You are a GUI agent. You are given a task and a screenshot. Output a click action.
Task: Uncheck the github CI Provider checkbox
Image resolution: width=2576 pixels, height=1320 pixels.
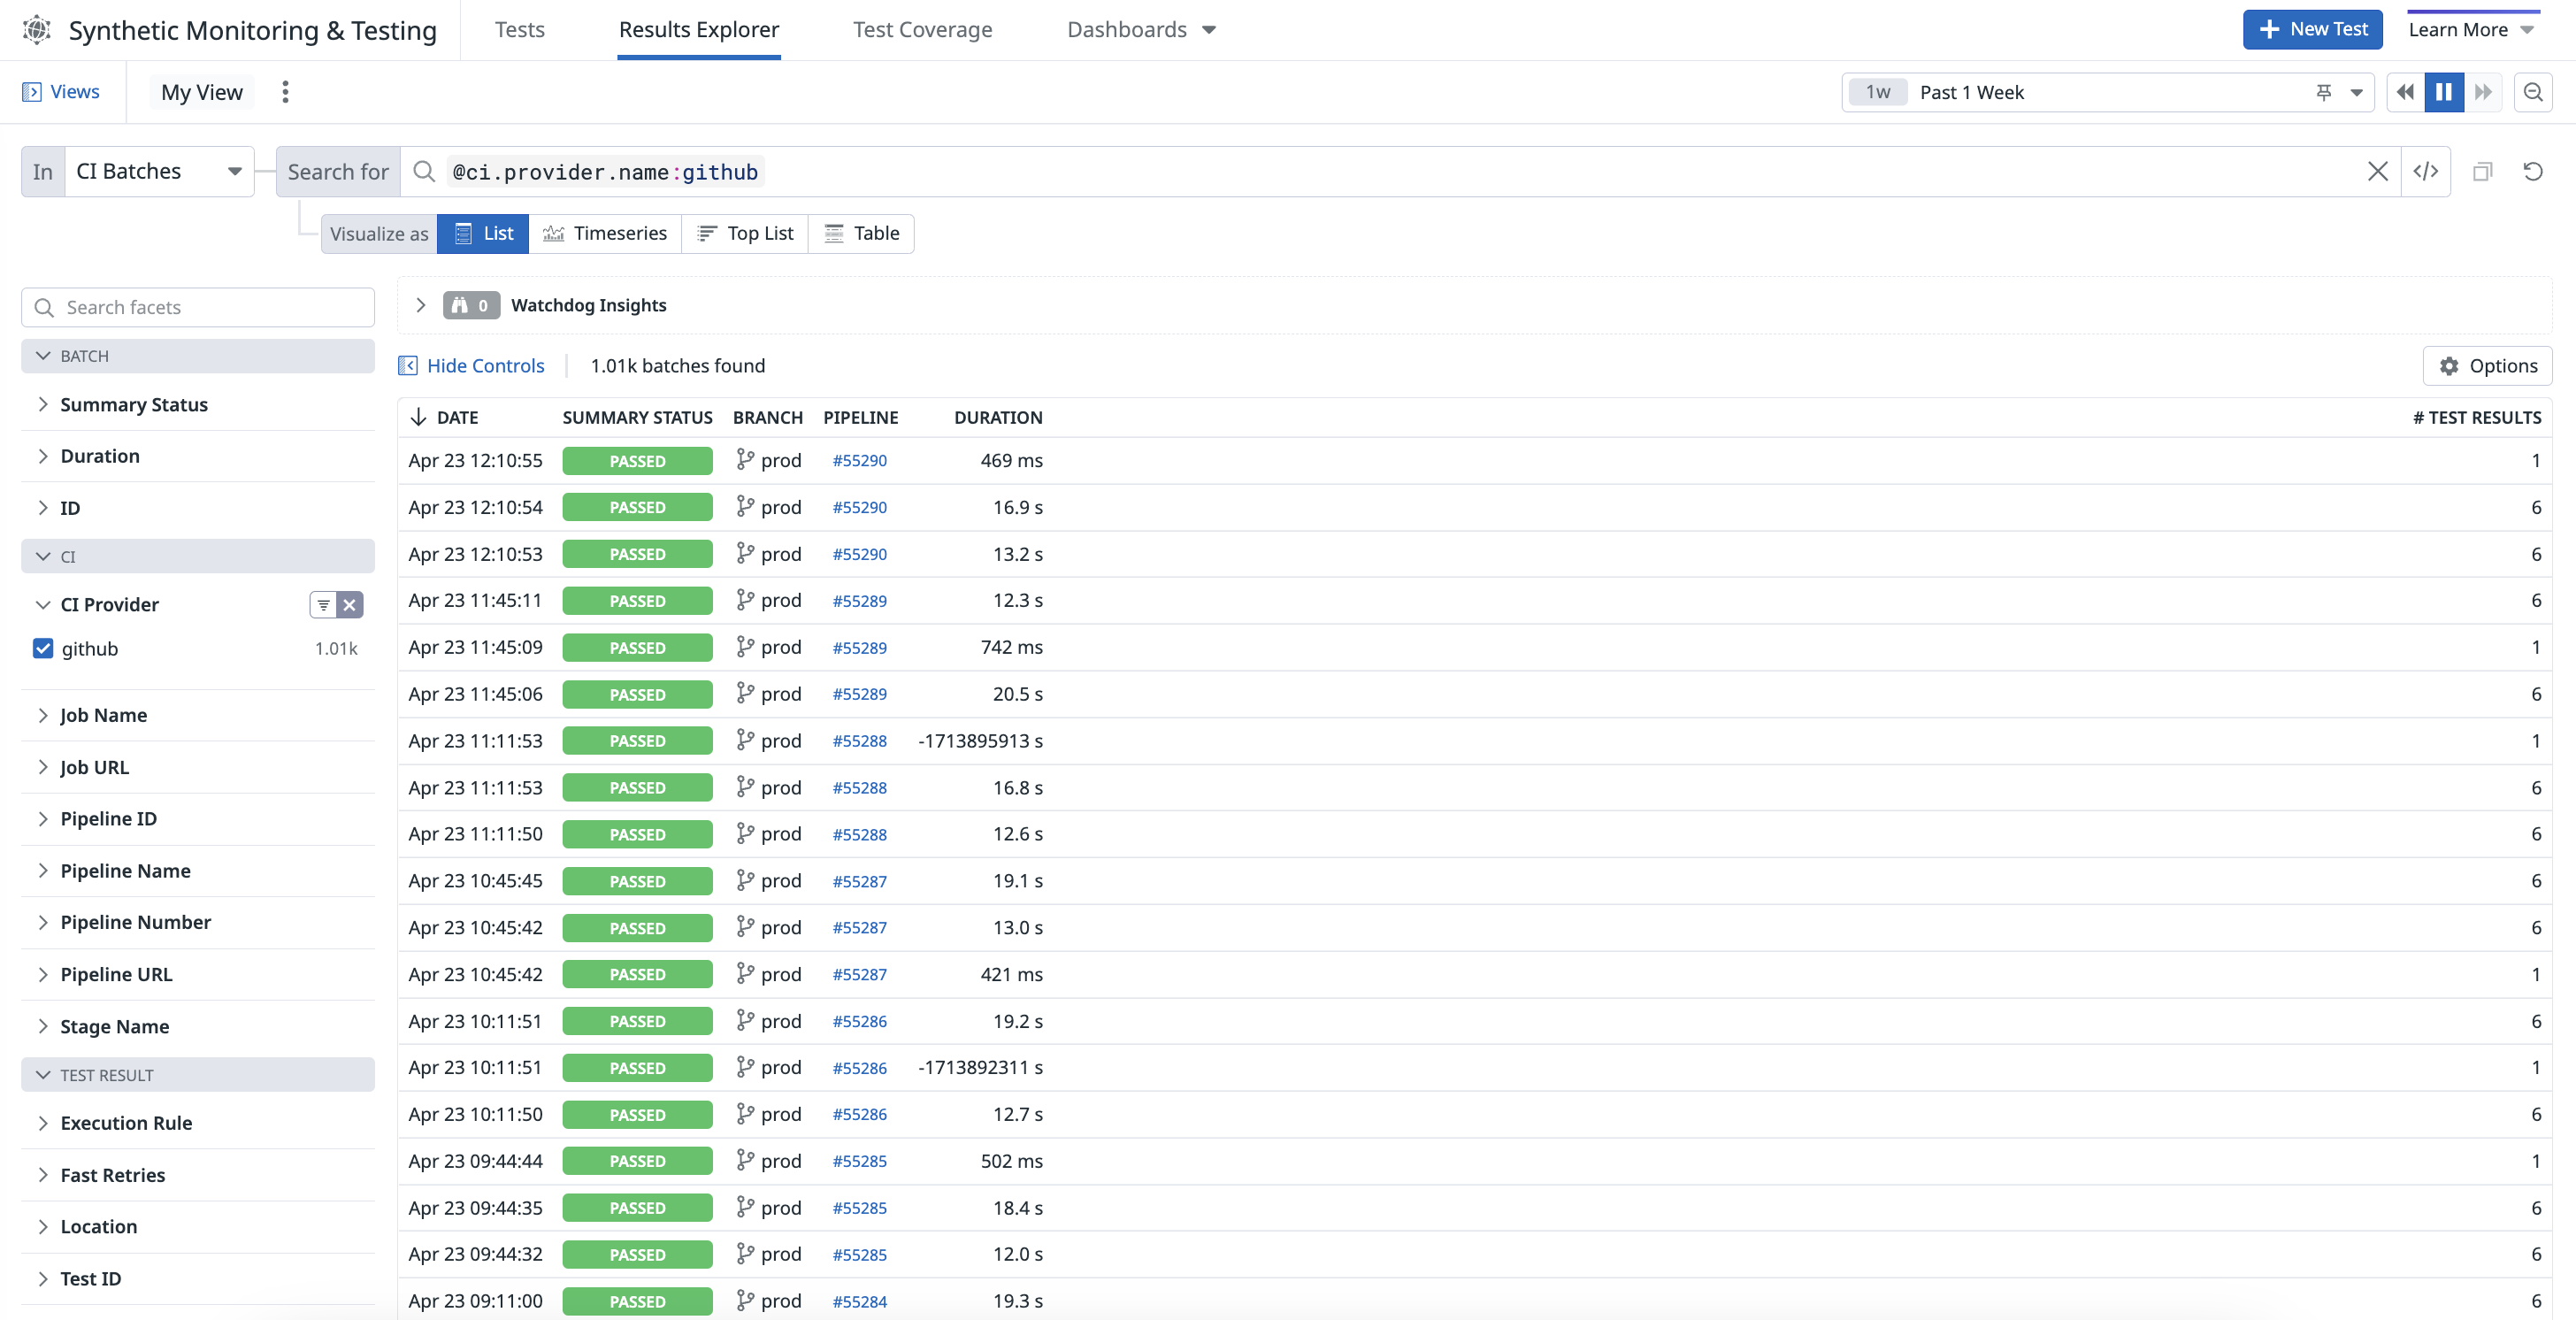[43, 648]
